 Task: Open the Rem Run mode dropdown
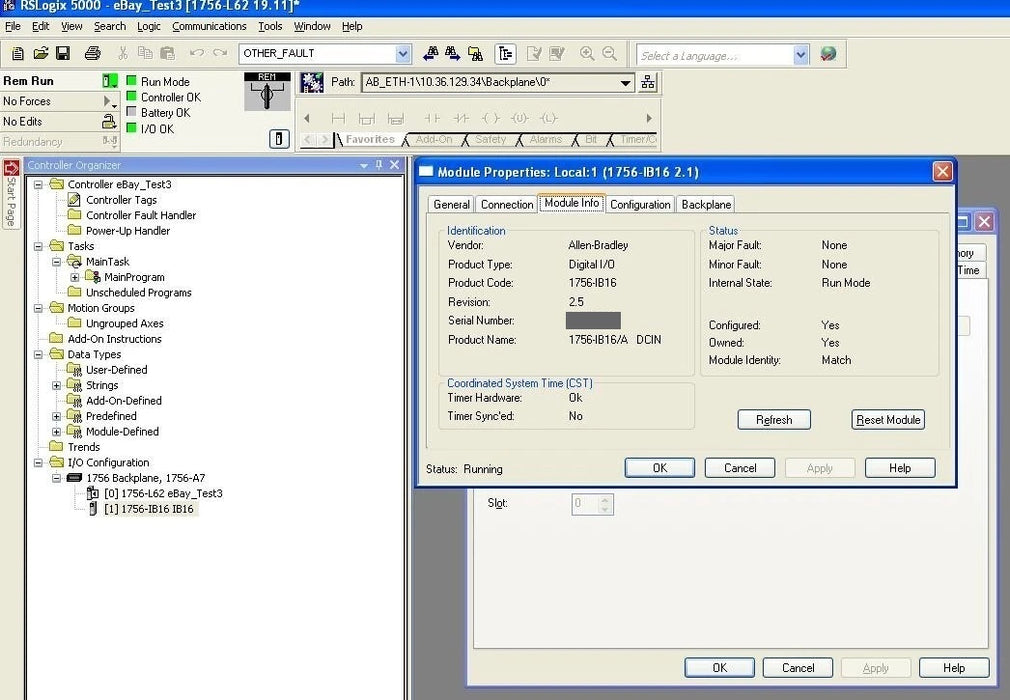coord(110,81)
